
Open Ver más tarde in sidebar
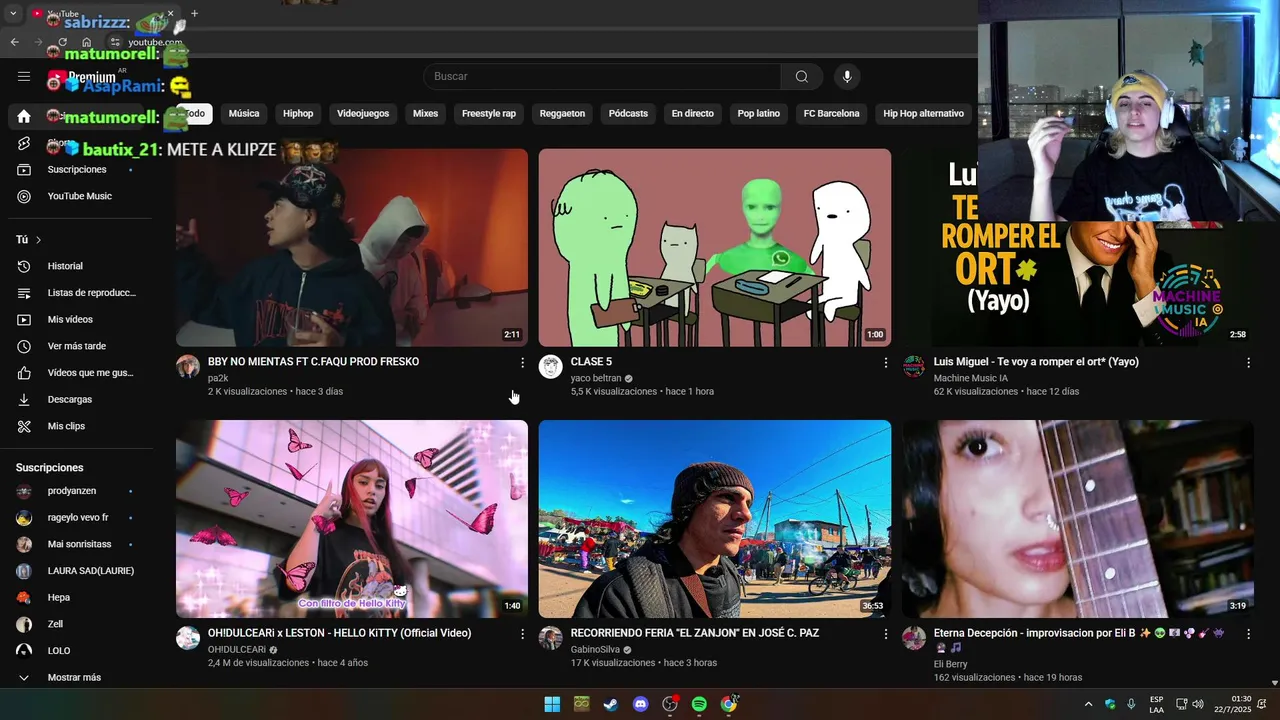tap(77, 346)
